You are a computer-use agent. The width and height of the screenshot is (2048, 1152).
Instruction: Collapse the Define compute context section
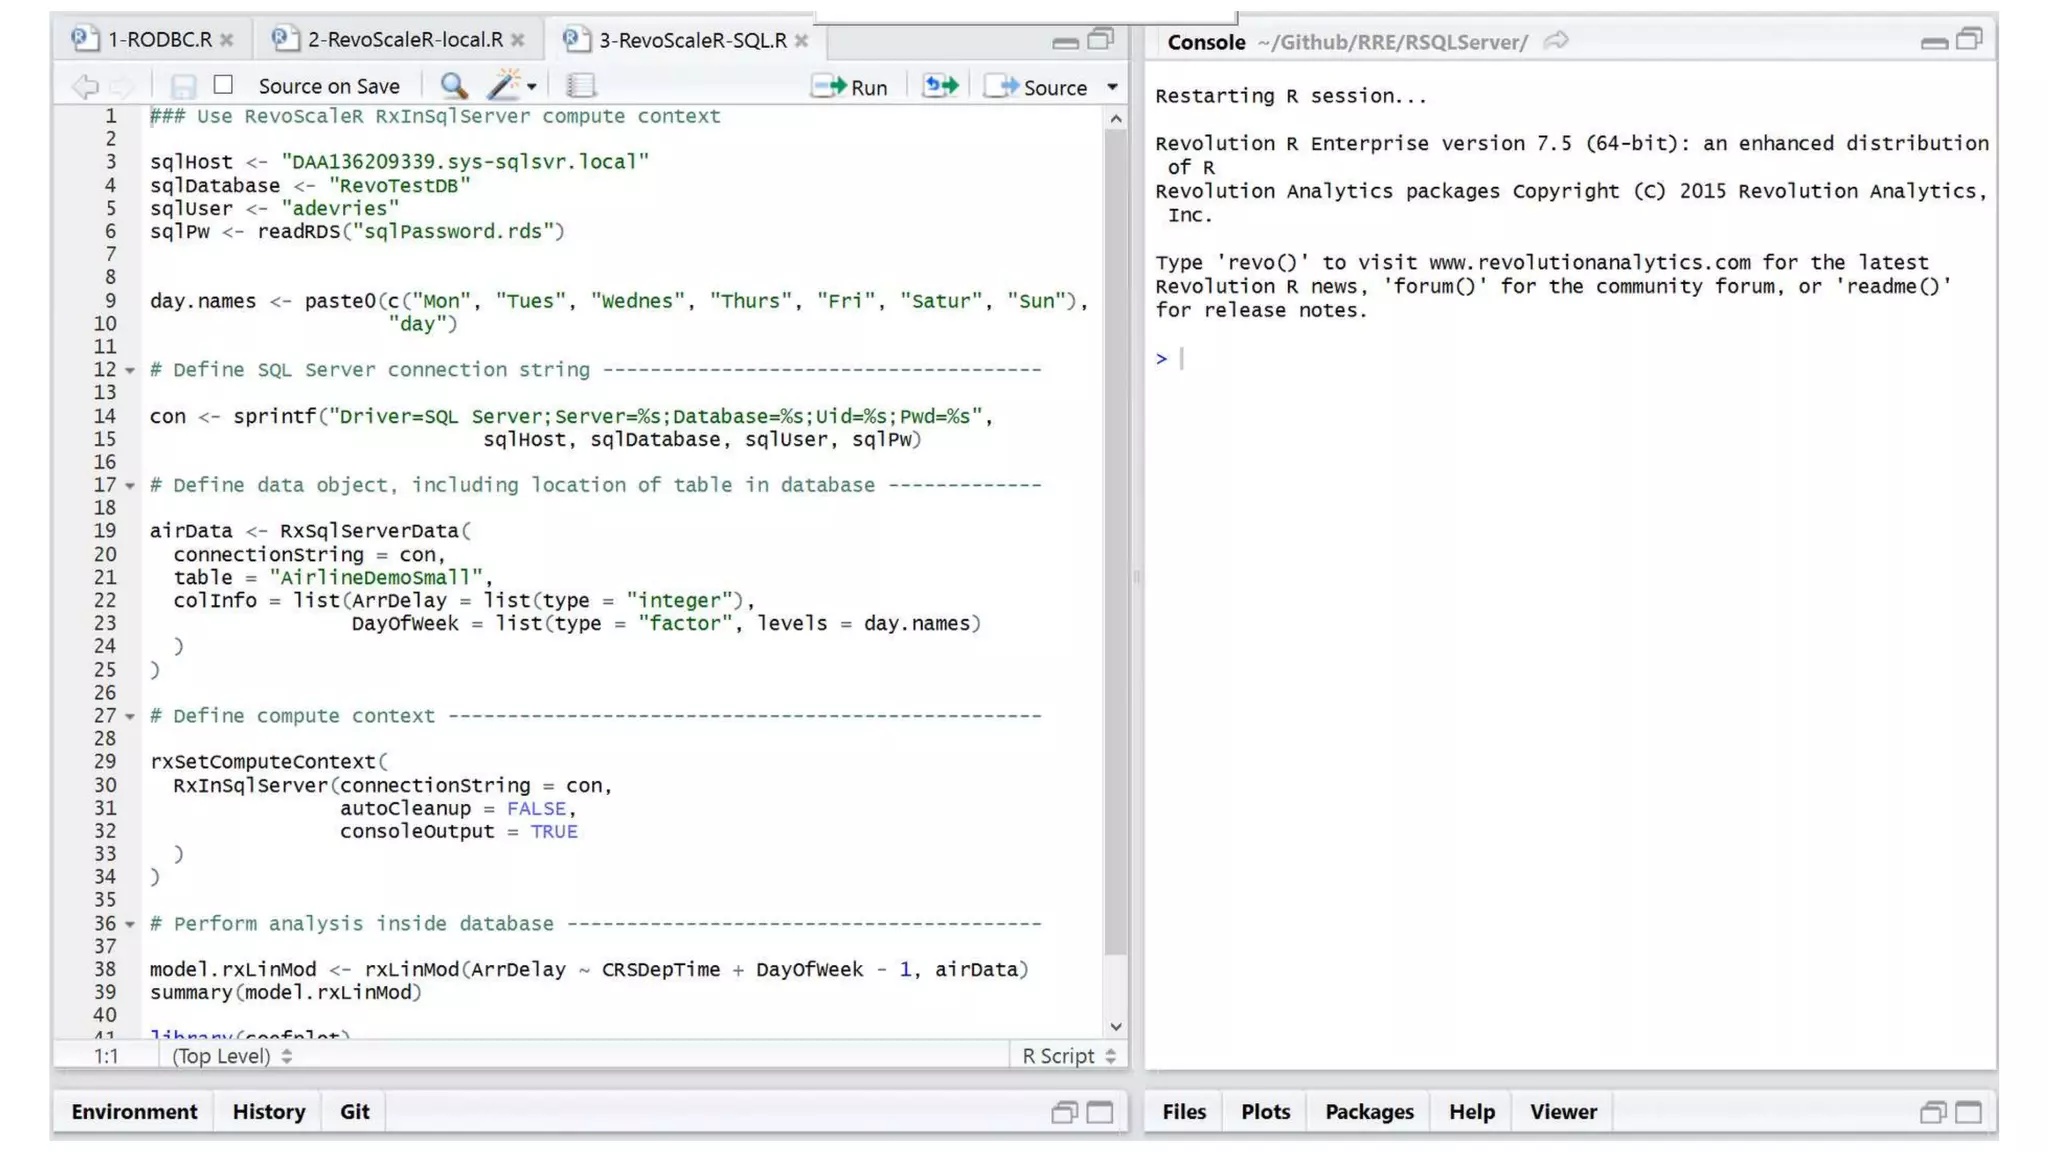click(130, 716)
